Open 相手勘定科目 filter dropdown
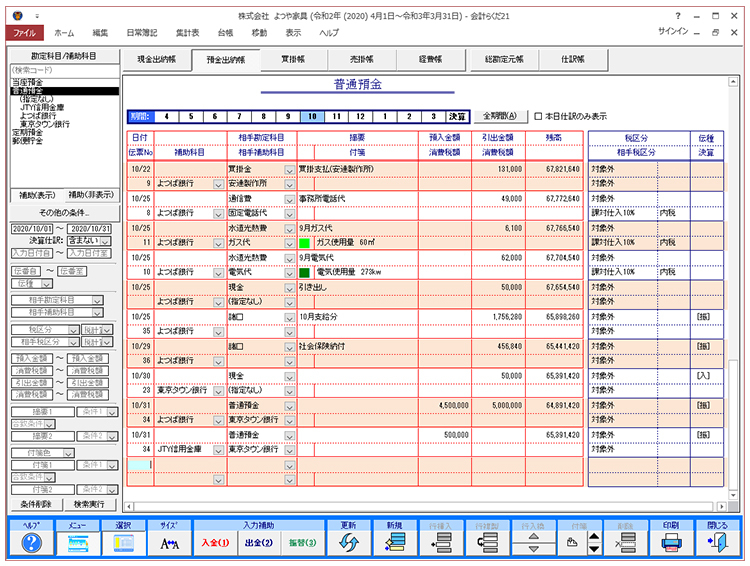 pos(98,300)
